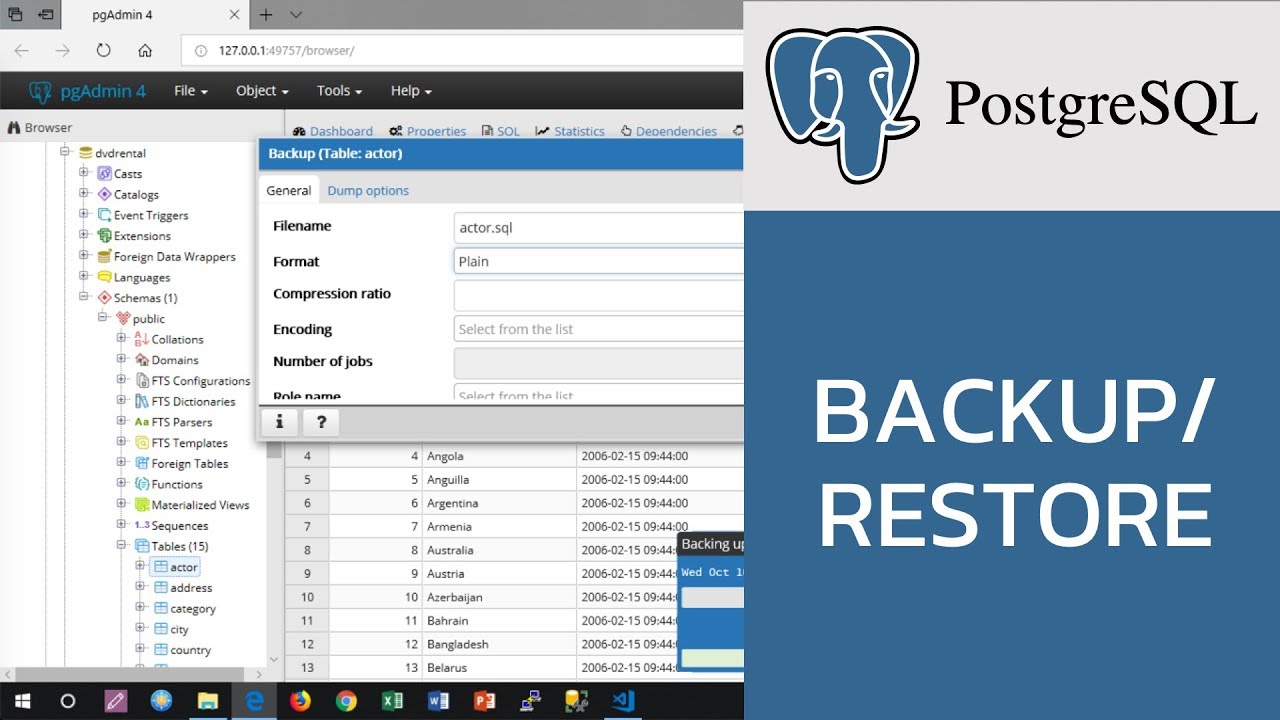The image size is (1280, 720).
Task: Click the Casts node icon
Action: point(104,174)
